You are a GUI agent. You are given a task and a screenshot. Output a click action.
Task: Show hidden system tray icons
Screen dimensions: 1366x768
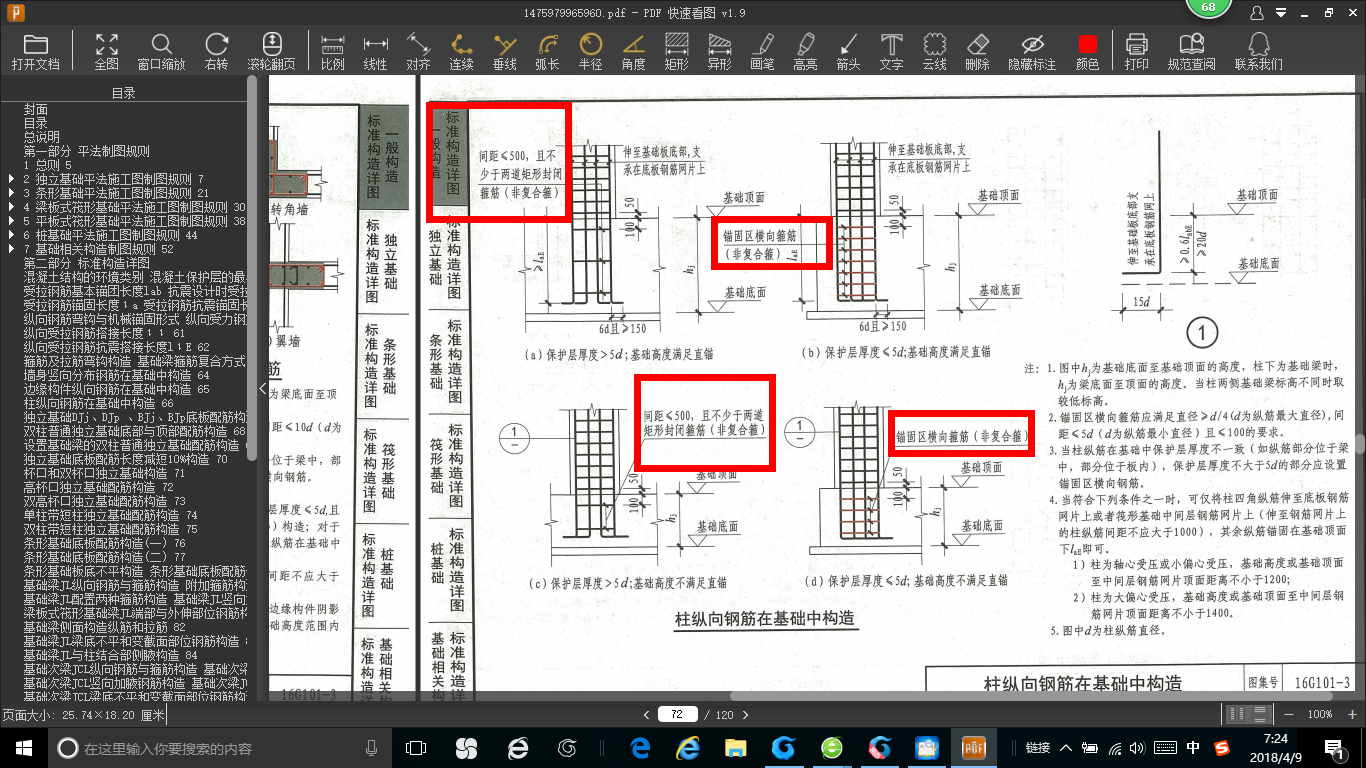pyautogui.click(x=1065, y=747)
